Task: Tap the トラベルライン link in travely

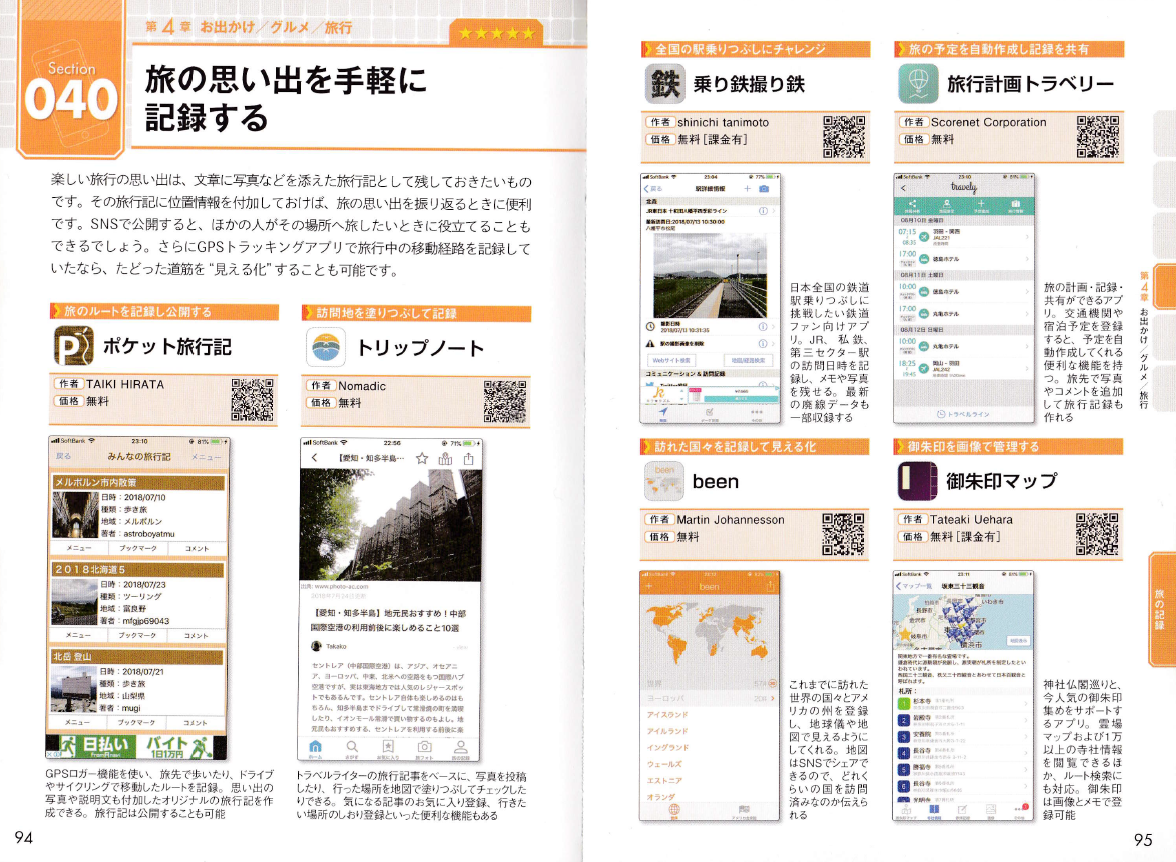Action: (964, 414)
